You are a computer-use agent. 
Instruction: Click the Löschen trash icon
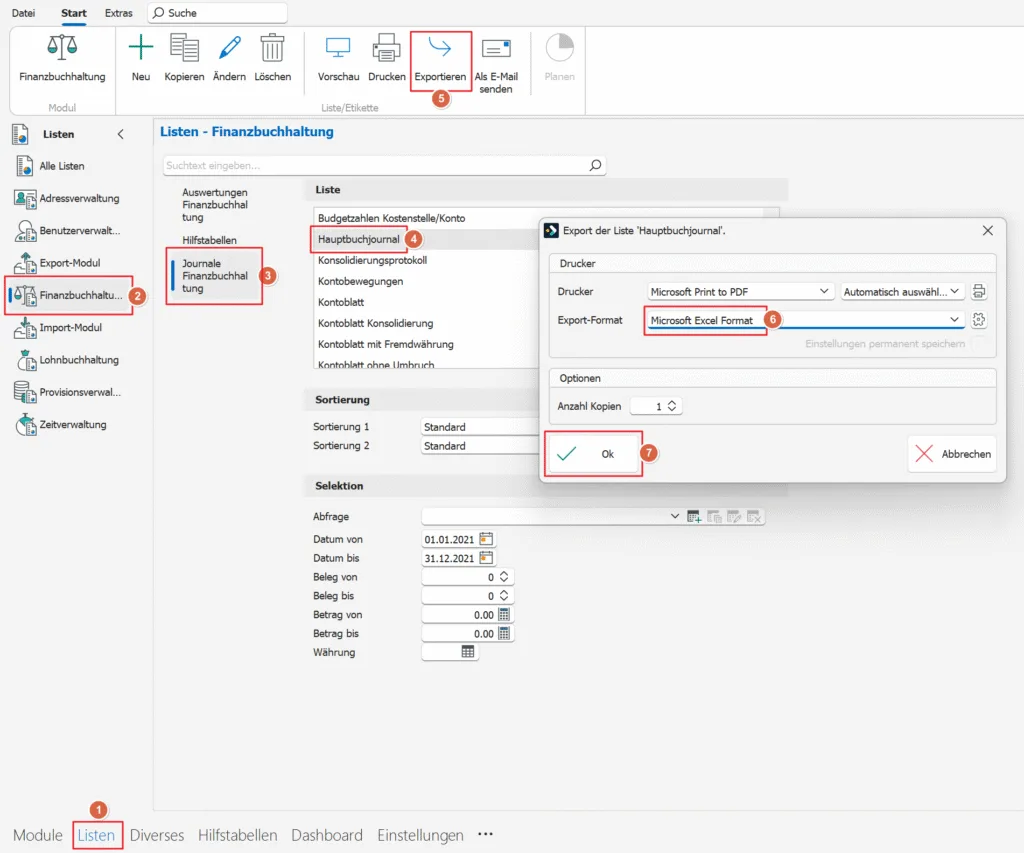pyautogui.click(x=272, y=49)
